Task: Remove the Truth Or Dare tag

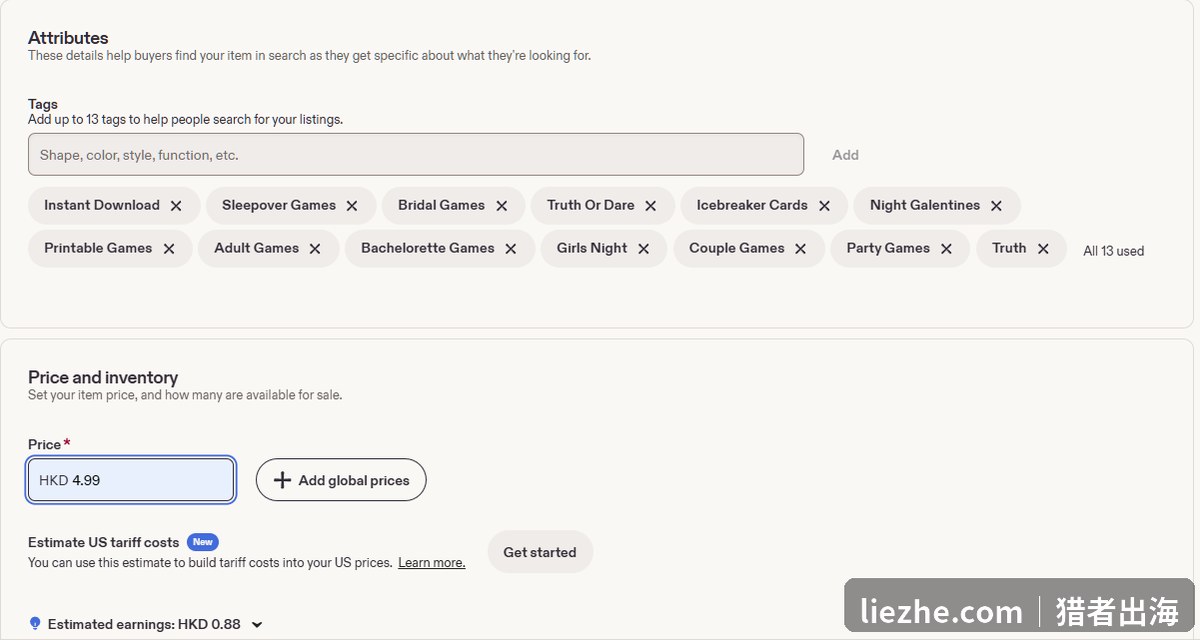Action: [651, 206]
